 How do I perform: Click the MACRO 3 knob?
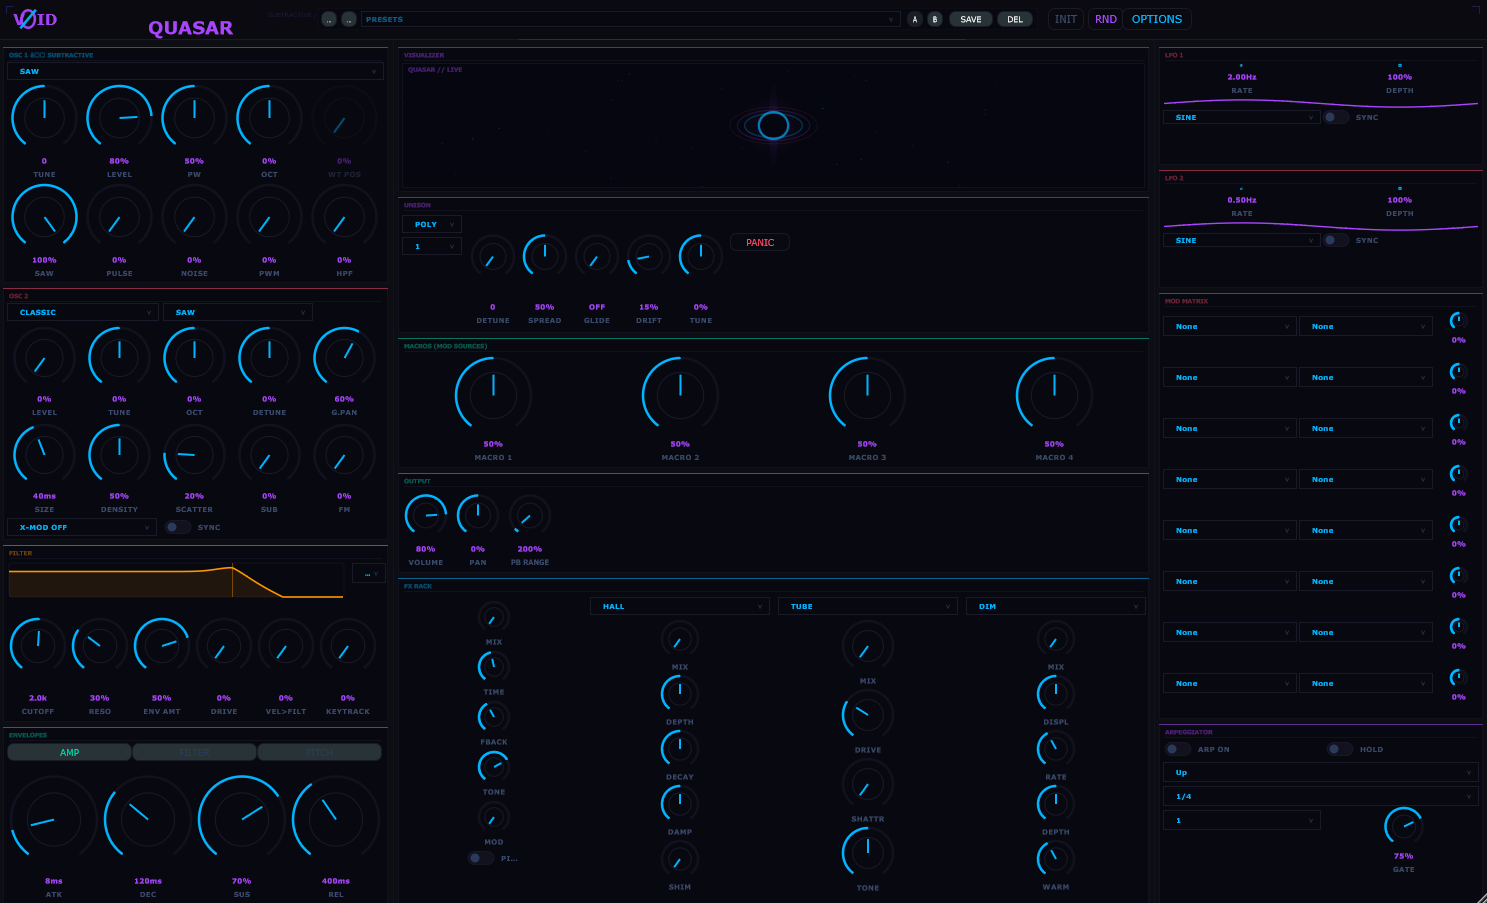867,395
